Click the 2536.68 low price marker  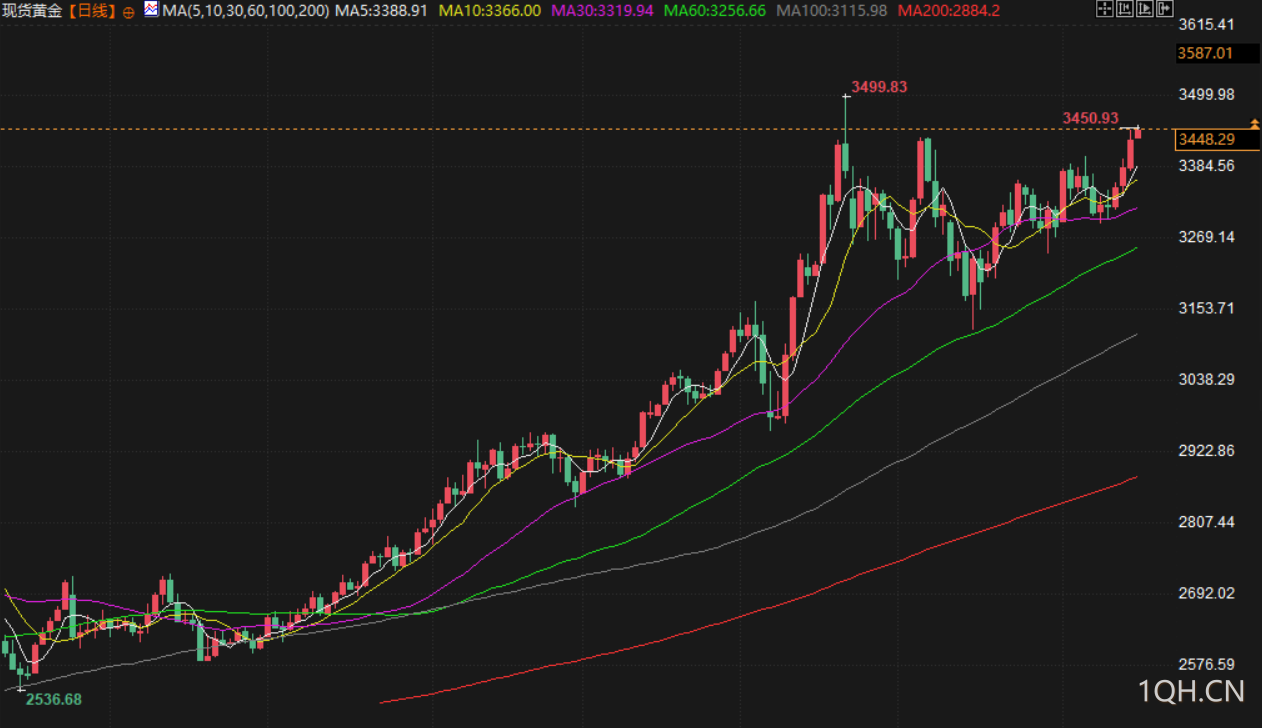coord(53,699)
